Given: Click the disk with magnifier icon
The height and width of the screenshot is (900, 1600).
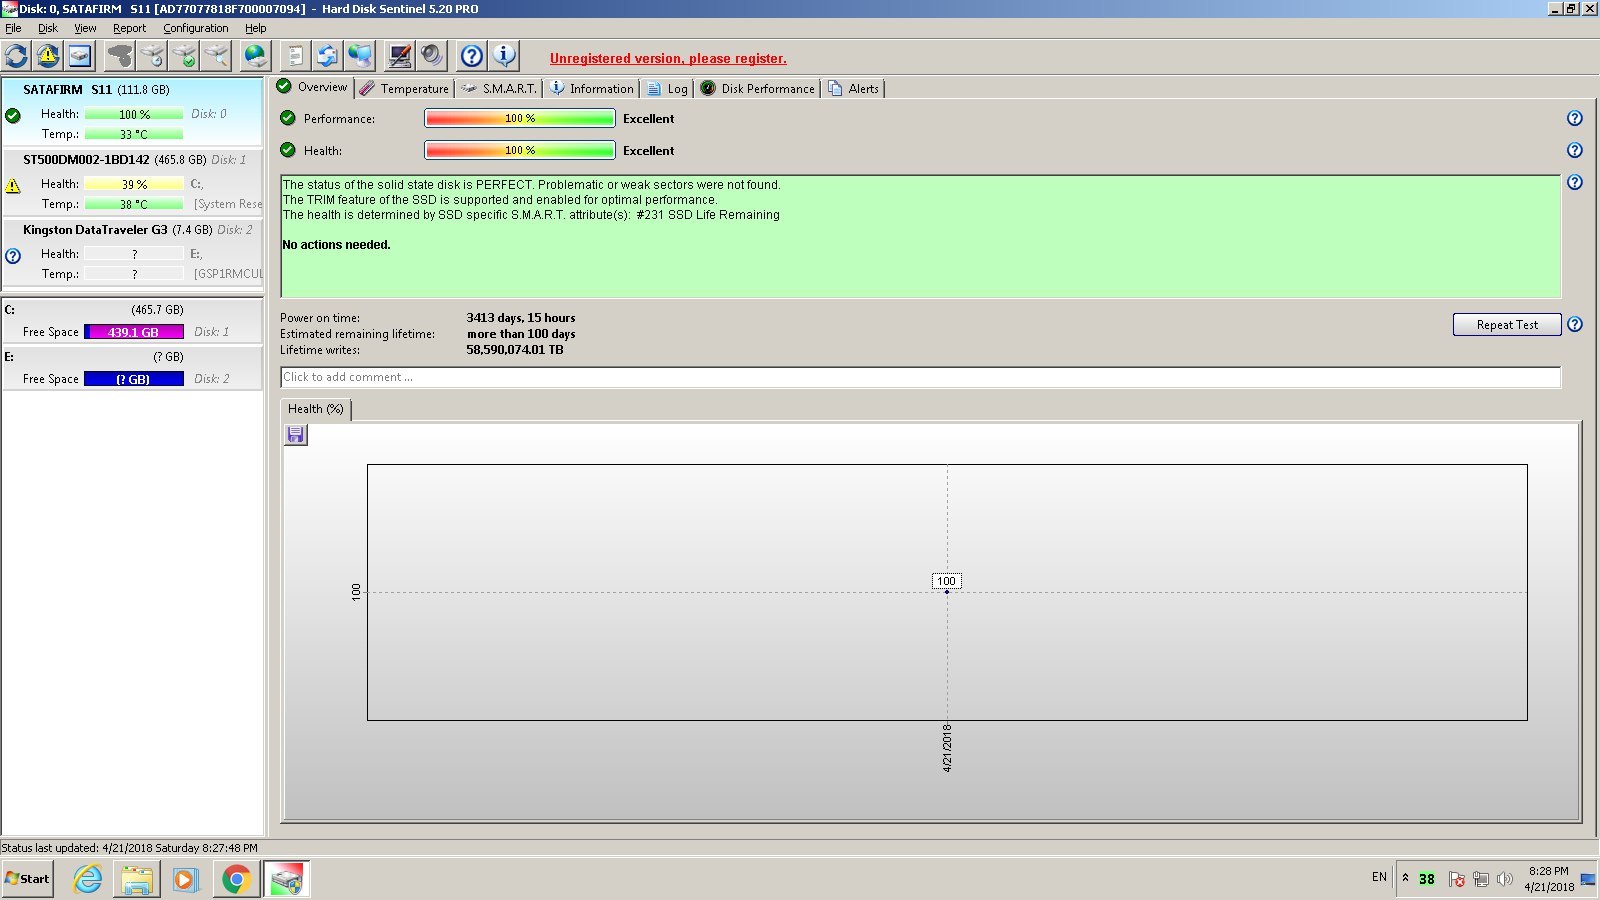Looking at the screenshot, I should (x=216, y=56).
